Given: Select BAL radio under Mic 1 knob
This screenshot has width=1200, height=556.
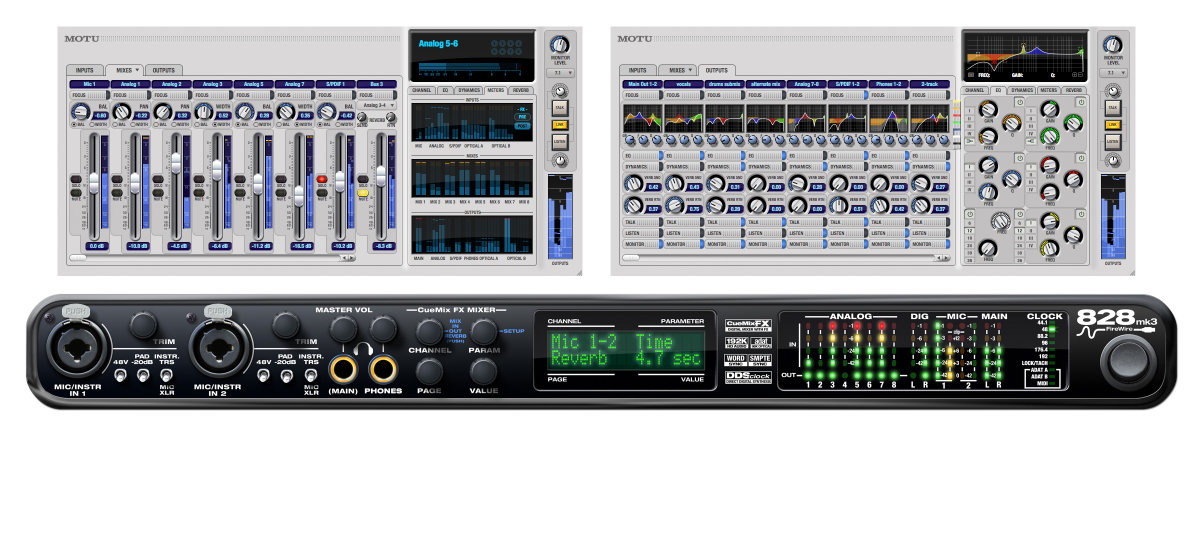Looking at the screenshot, I should [x=73, y=124].
